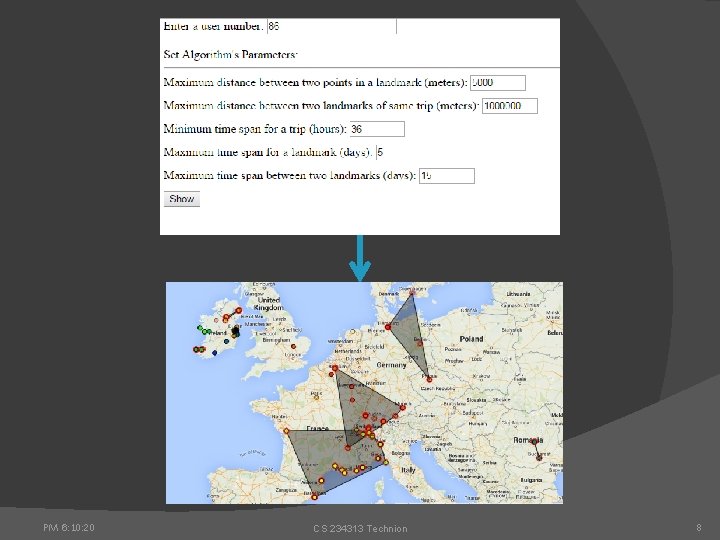Screen dimensions: 720x540
Task: Click the lower Bucharest marker in Romania
Action: [539, 457]
